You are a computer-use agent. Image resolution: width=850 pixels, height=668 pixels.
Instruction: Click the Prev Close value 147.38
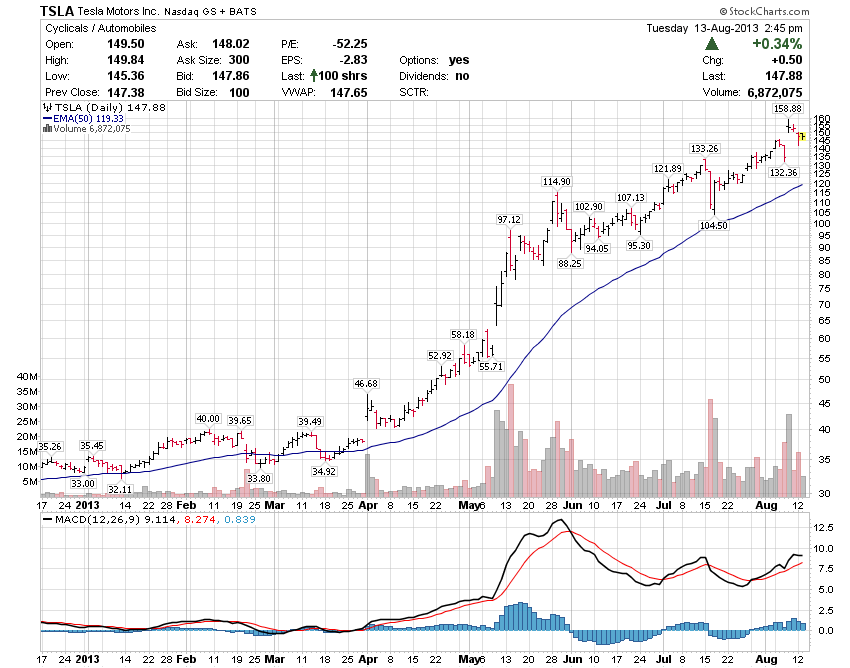click(126, 92)
